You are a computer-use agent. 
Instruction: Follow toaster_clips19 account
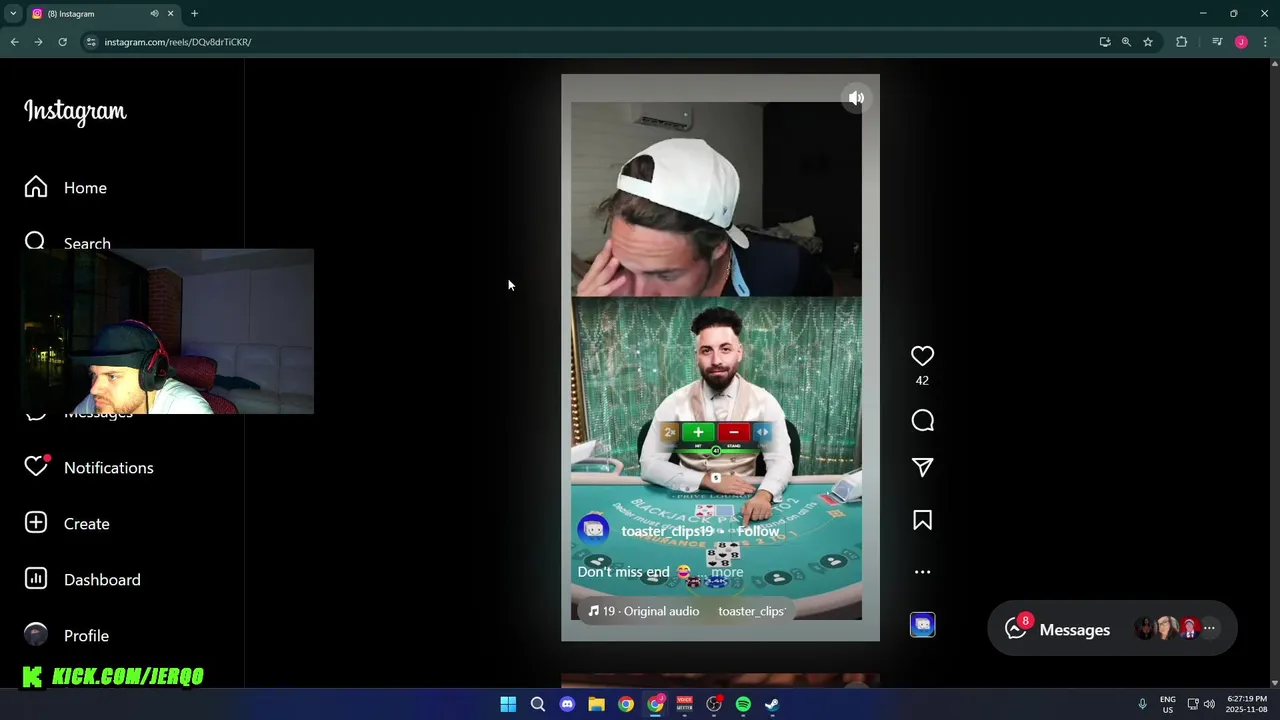(758, 531)
